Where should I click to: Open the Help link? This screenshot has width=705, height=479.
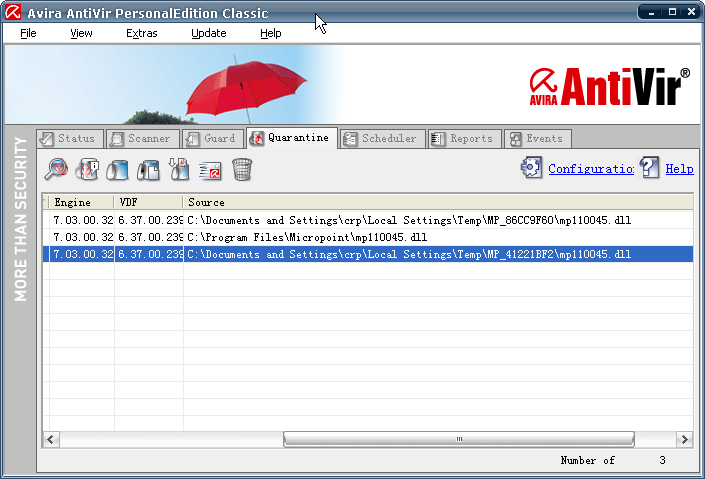point(679,169)
